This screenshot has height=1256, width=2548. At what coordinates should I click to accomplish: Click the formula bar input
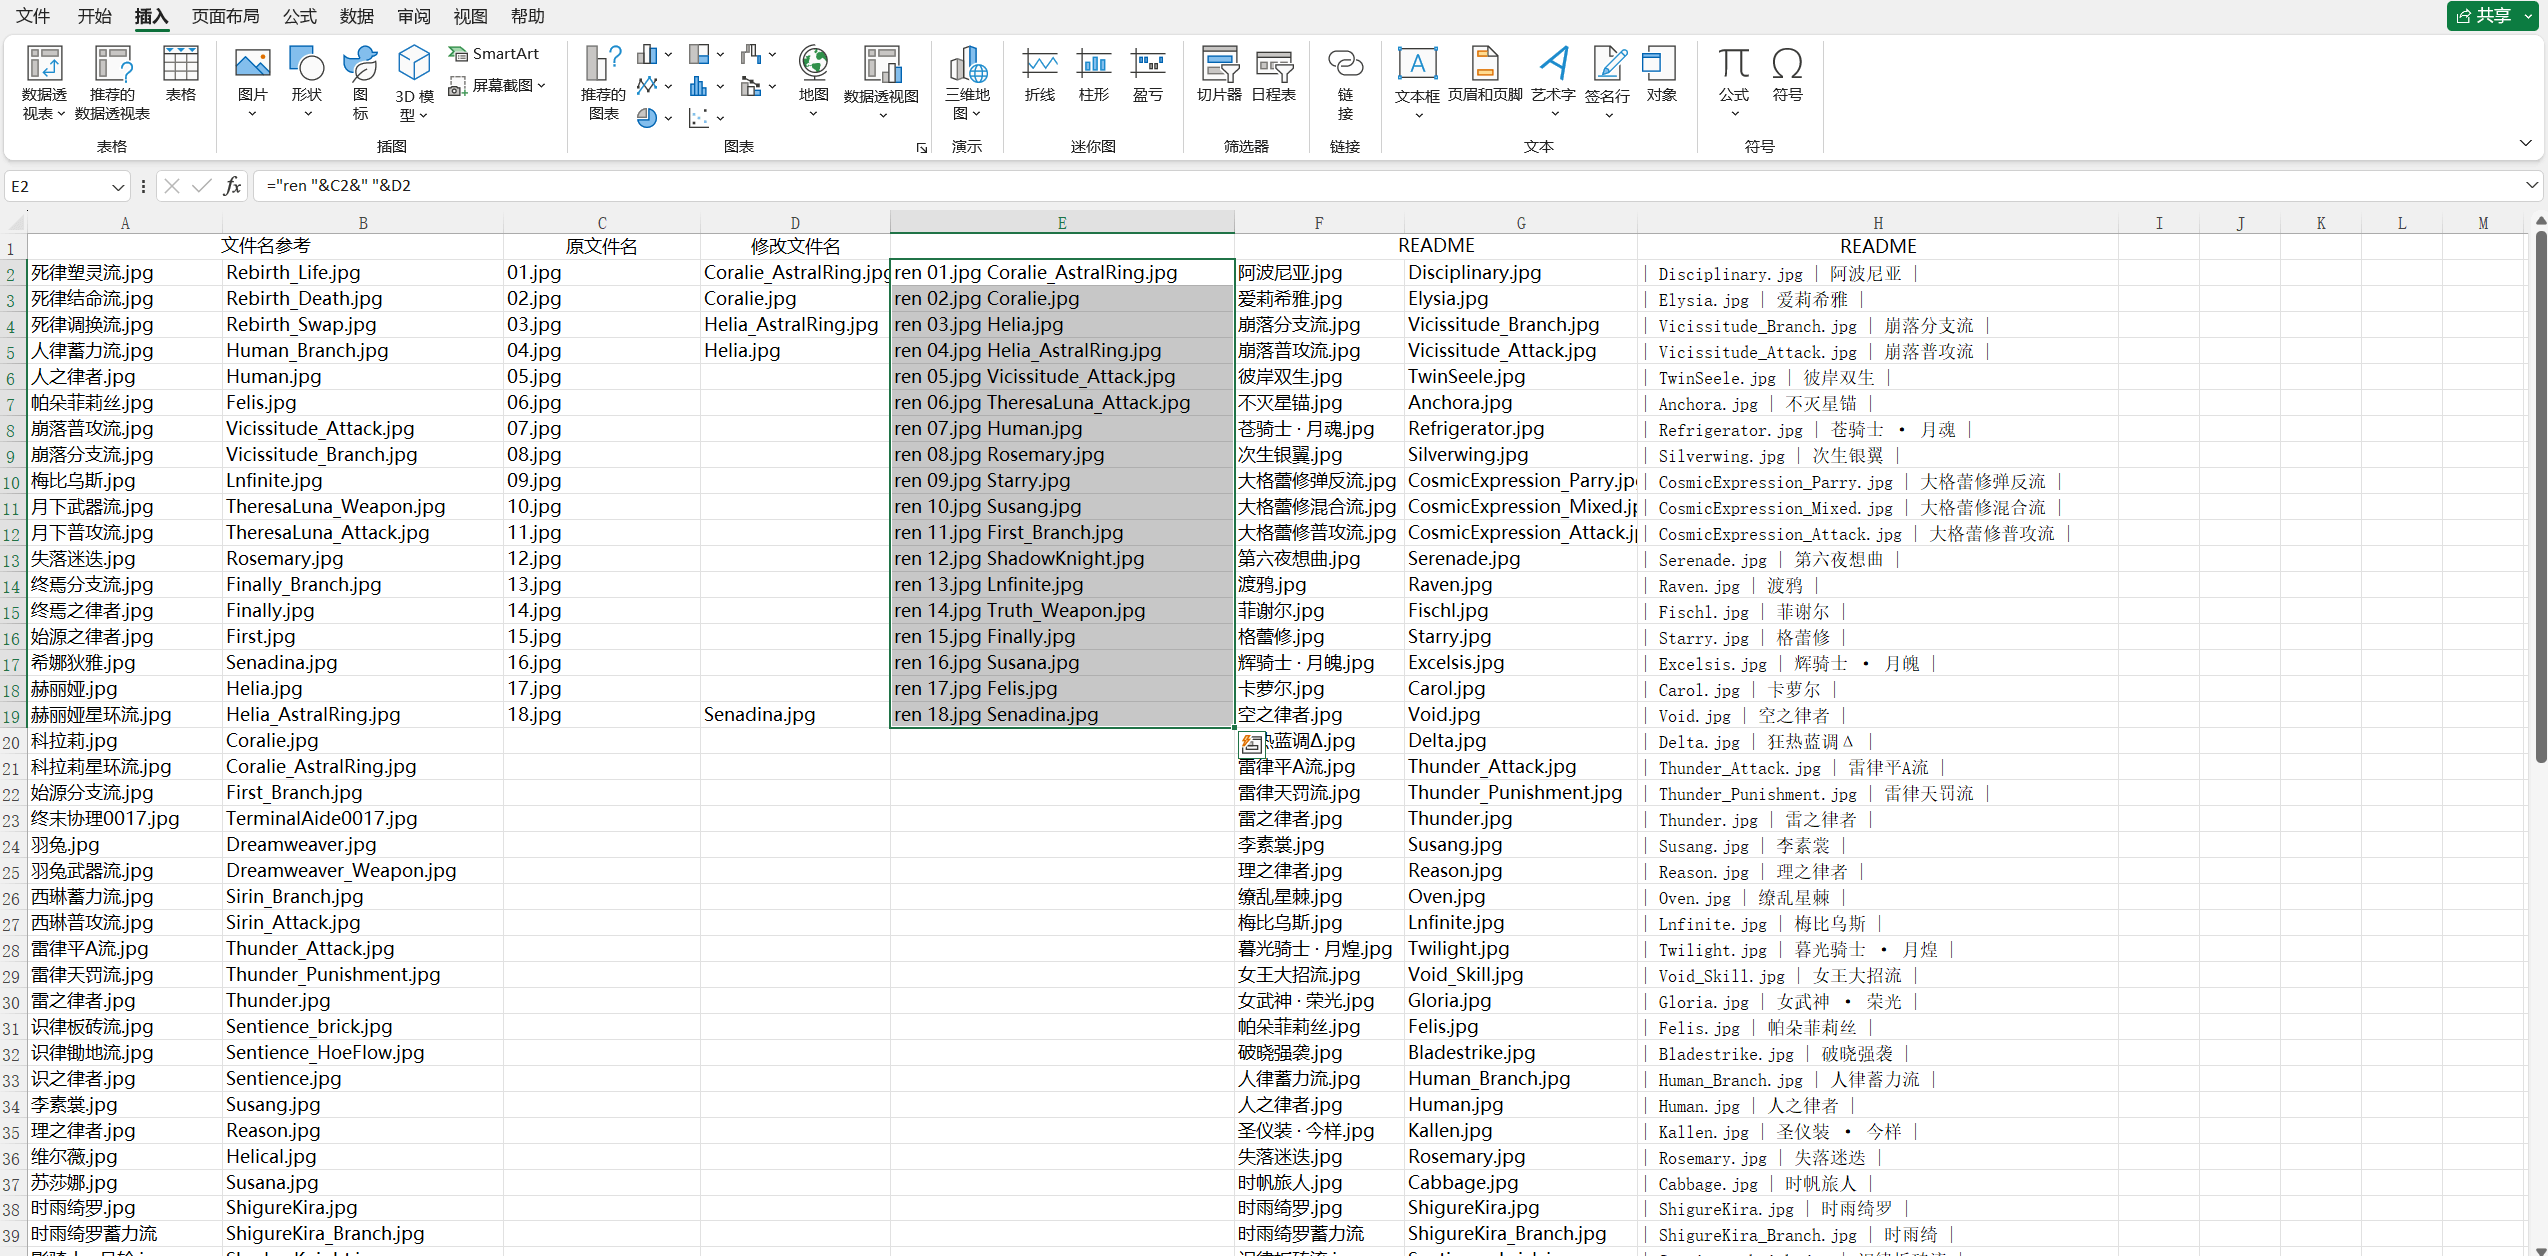pos(1388,186)
